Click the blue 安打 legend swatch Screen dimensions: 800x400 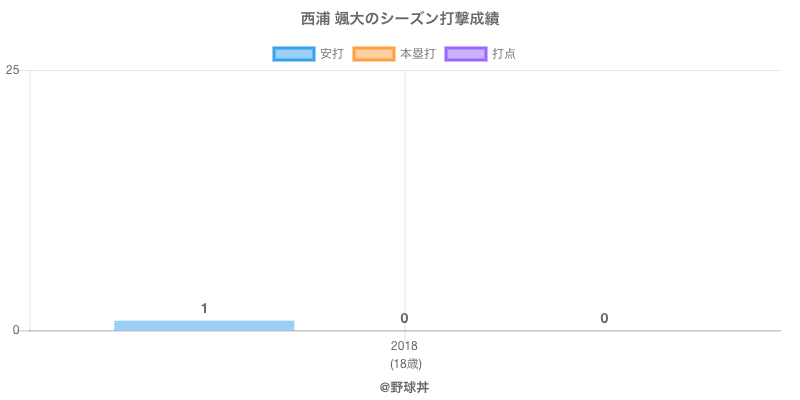tap(293, 54)
